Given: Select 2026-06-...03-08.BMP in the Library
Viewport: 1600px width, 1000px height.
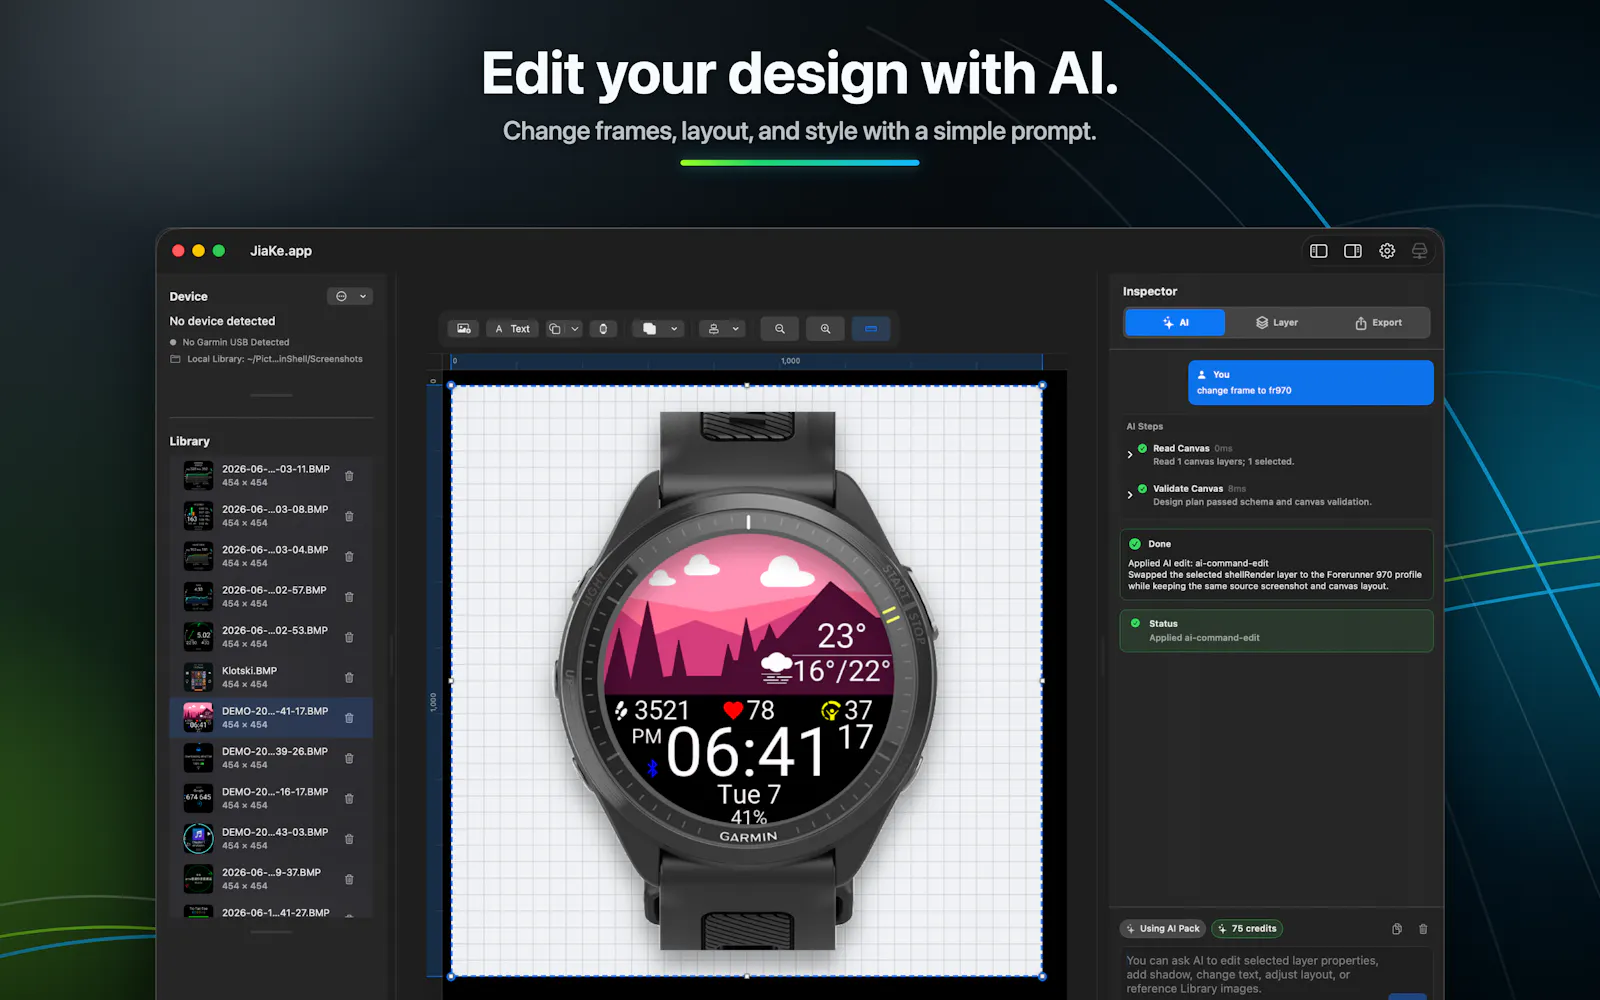Looking at the screenshot, I should tap(271, 516).
